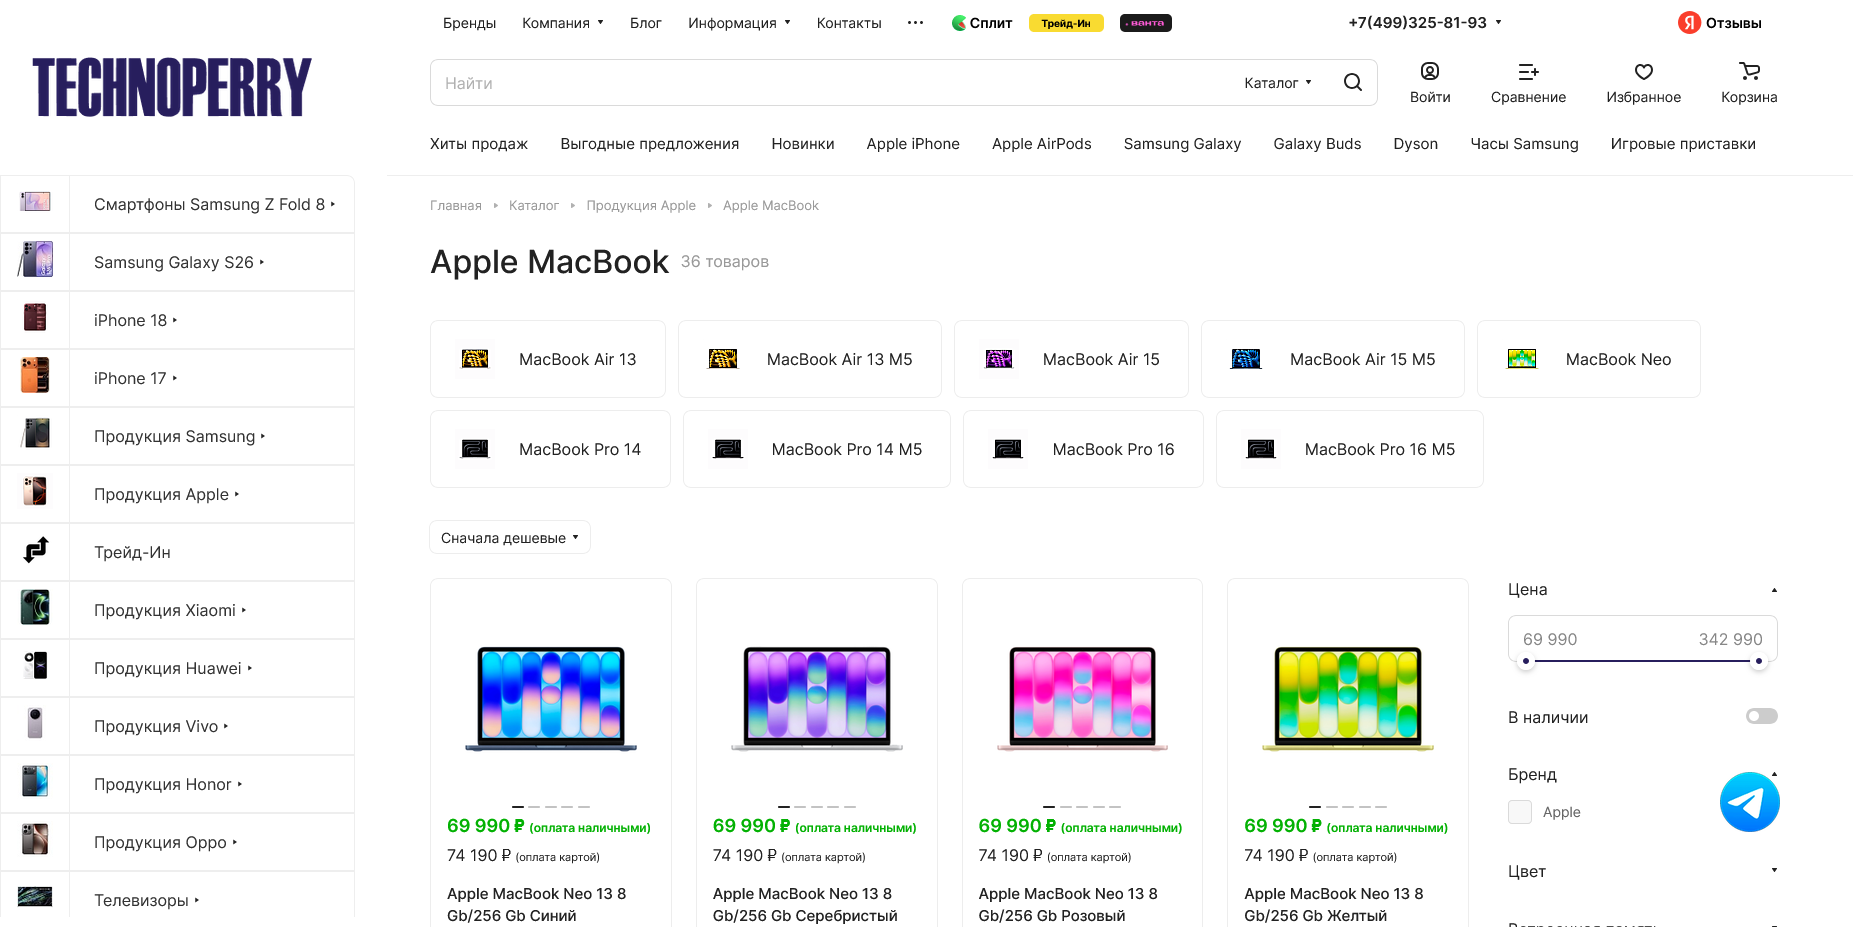Click the Продукция Huawei sidebar thumbnail

click(x=35, y=666)
